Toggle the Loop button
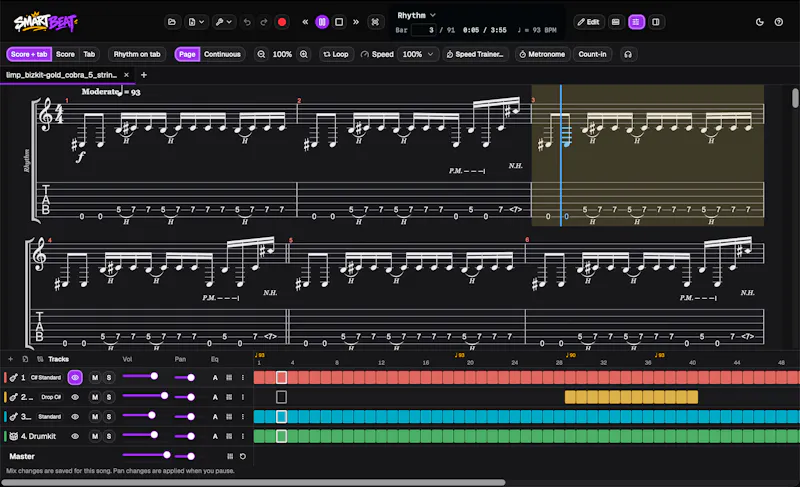Screen dimensions: 800x487 click(x=336, y=54)
